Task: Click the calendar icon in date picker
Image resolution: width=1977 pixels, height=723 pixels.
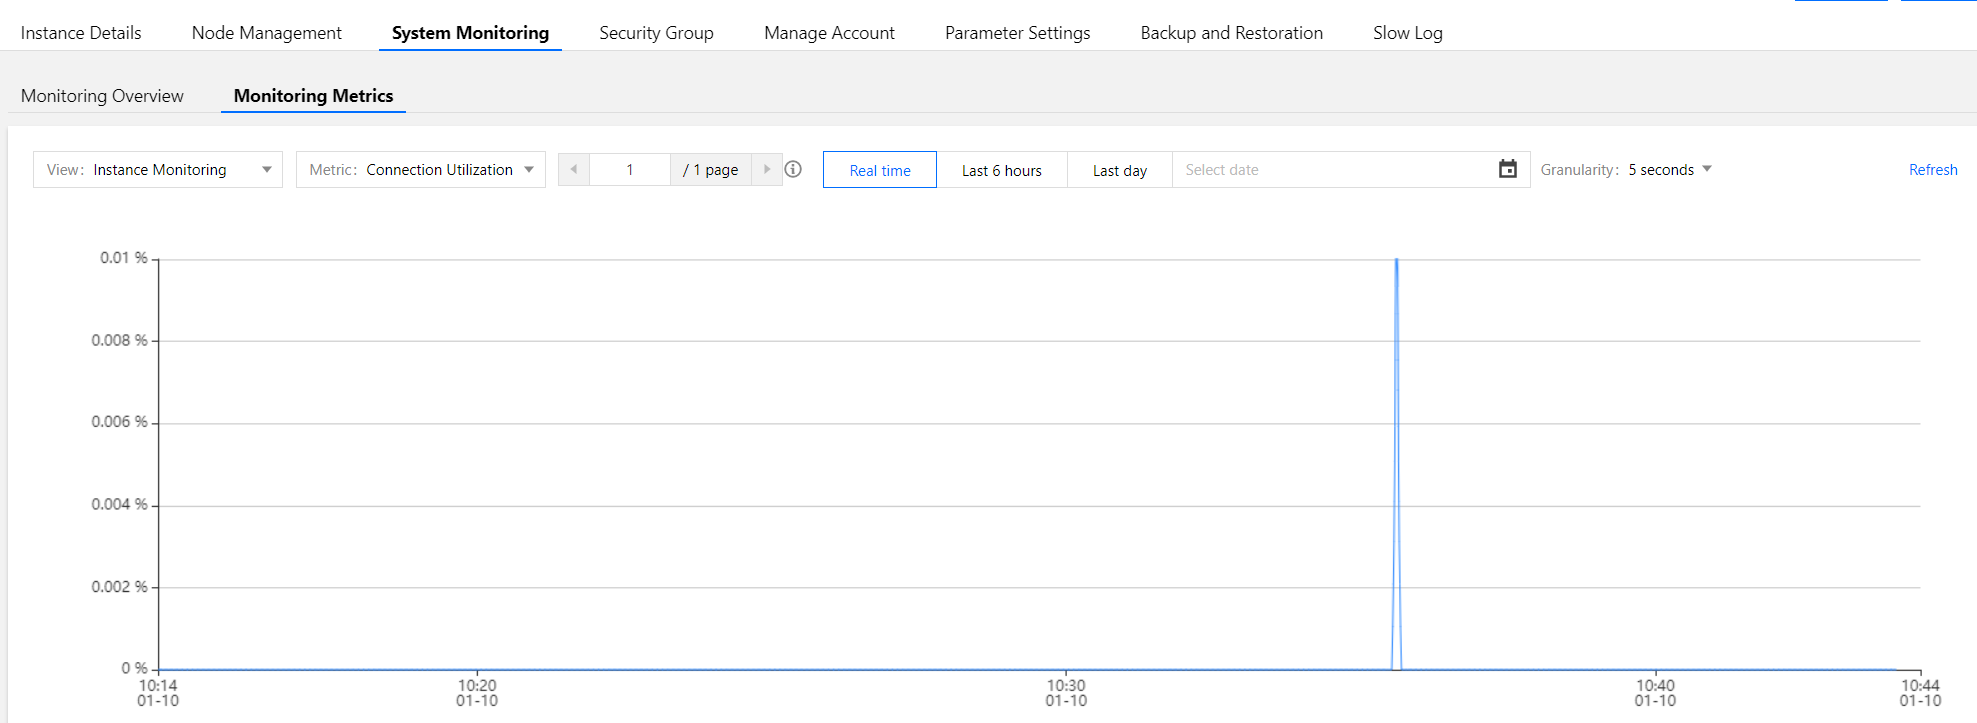Action: pyautogui.click(x=1507, y=169)
